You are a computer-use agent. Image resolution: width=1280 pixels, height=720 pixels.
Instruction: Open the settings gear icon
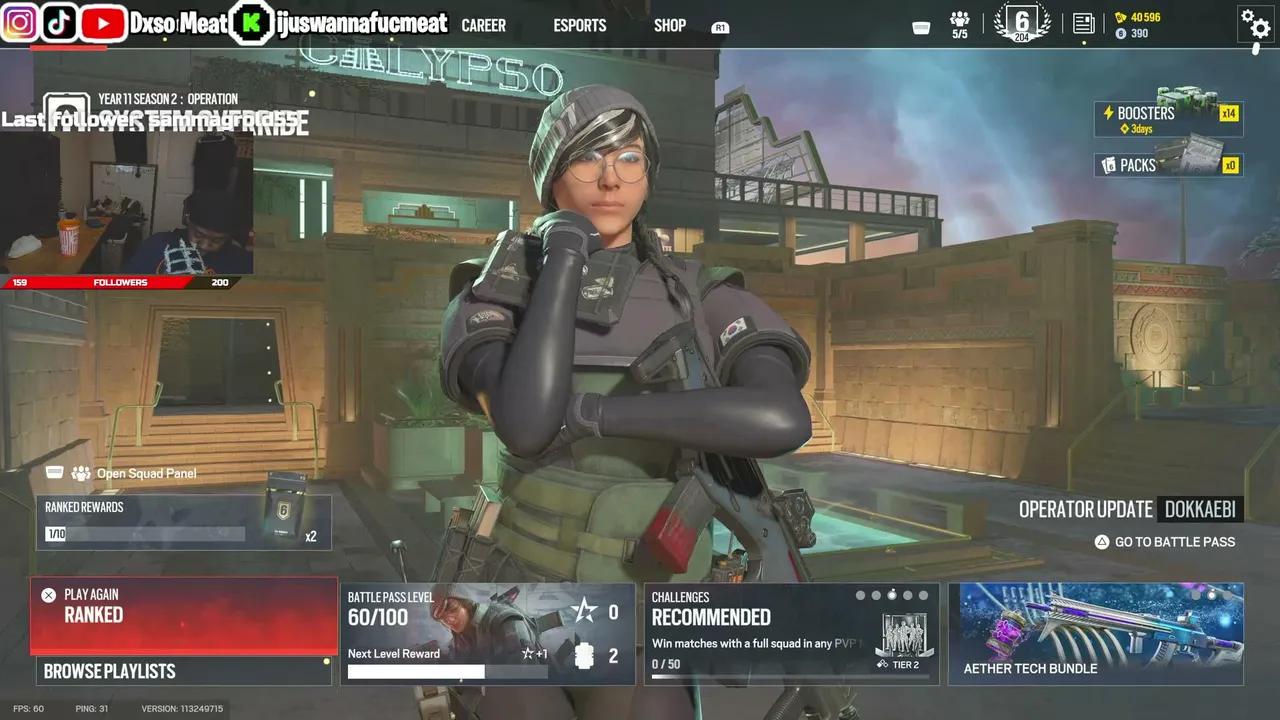click(1254, 23)
